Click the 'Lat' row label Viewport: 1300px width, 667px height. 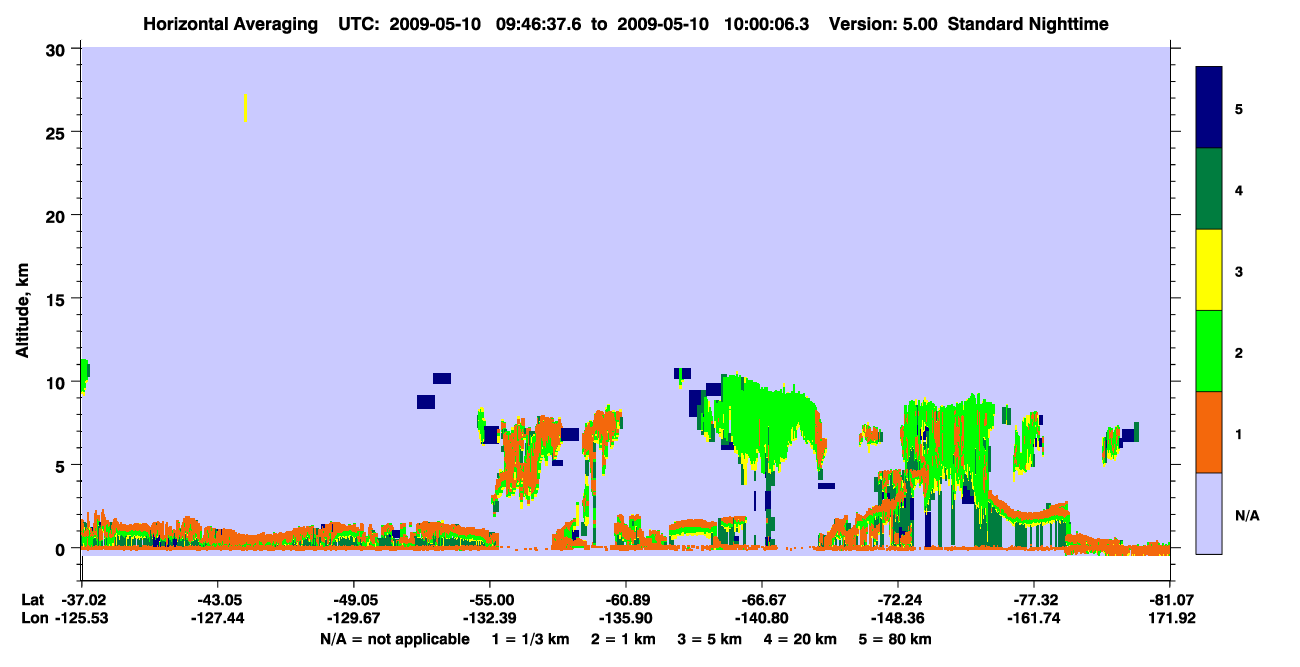31,600
